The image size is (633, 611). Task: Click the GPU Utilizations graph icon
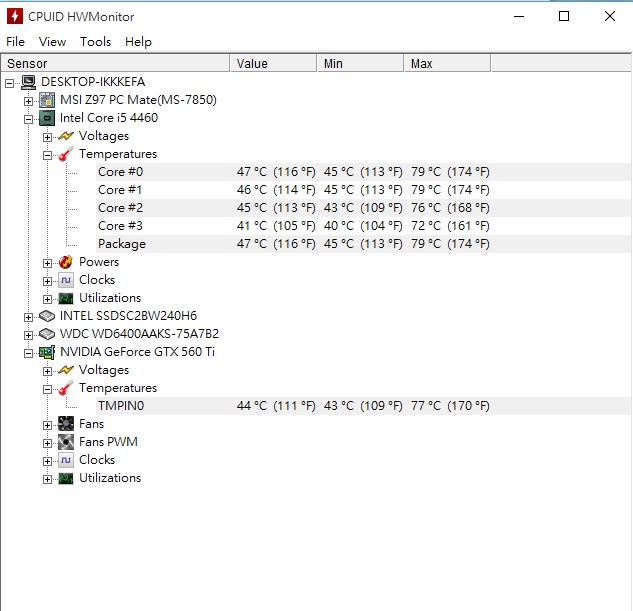click(66, 478)
